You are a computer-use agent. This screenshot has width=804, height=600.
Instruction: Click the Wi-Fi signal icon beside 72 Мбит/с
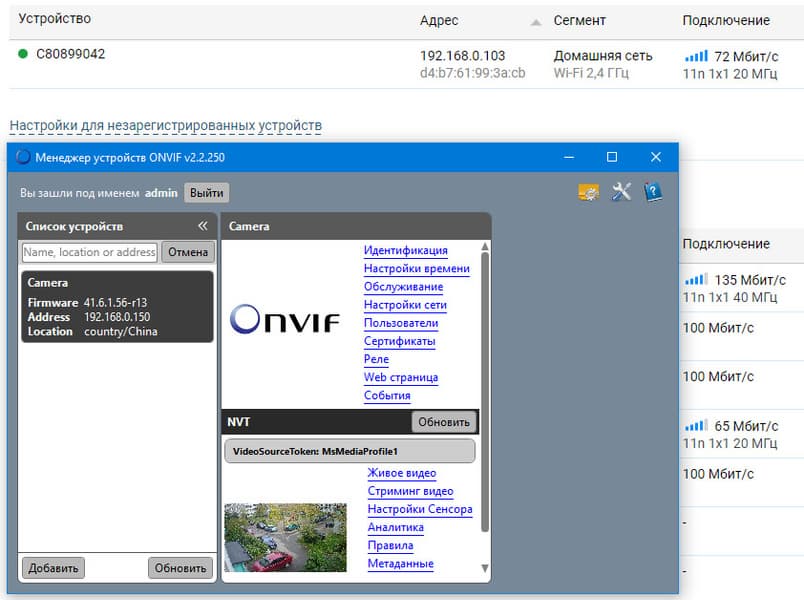[696, 56]
